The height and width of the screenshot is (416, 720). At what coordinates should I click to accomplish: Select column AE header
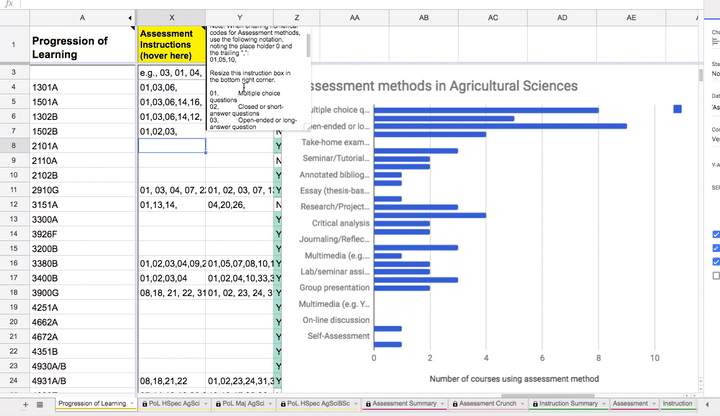pyautogui.click(x=631, y=17)
